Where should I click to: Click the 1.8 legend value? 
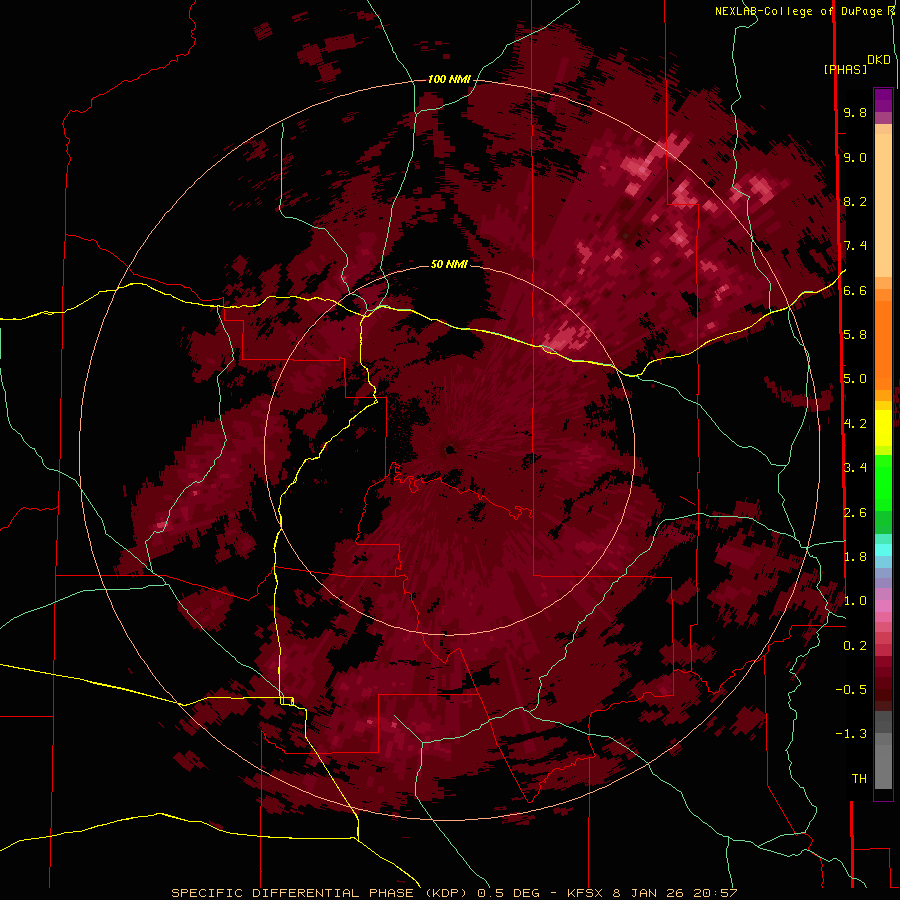[855, 557]
